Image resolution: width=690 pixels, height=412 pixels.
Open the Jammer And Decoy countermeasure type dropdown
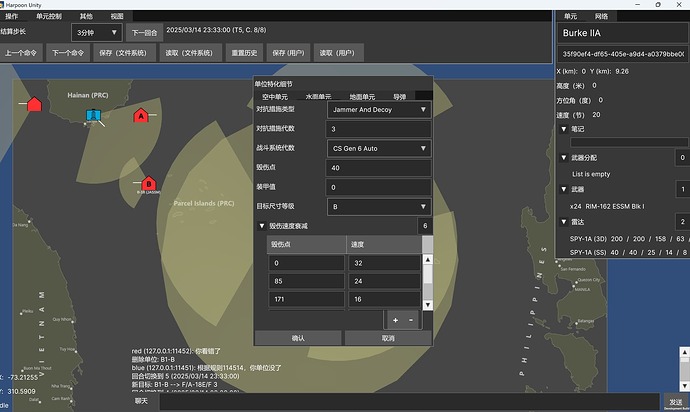pyautogui.click(x=379, y=110)
